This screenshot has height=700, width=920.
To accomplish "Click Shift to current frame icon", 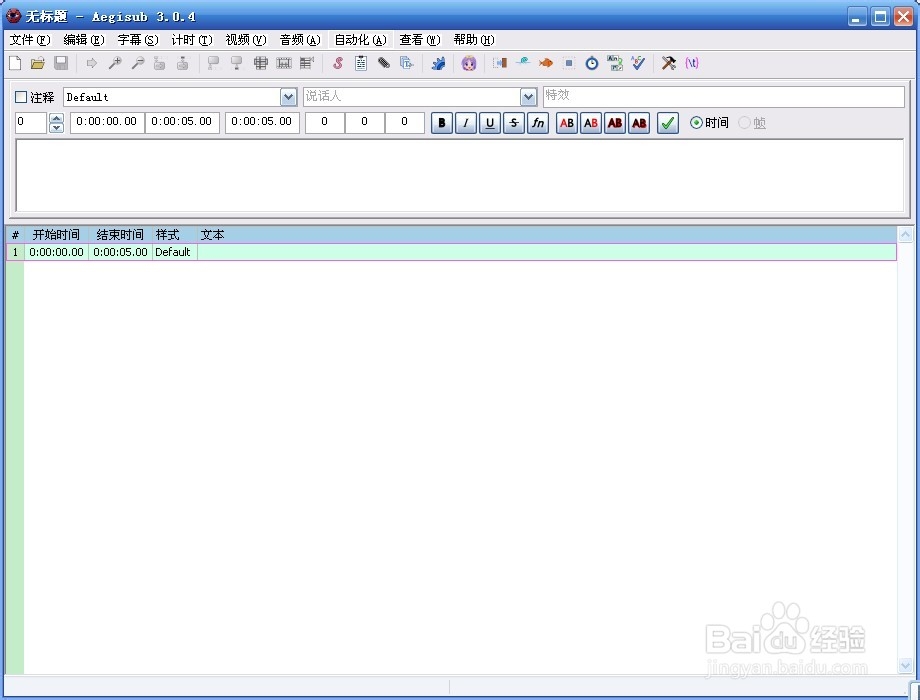I will 307,63.
